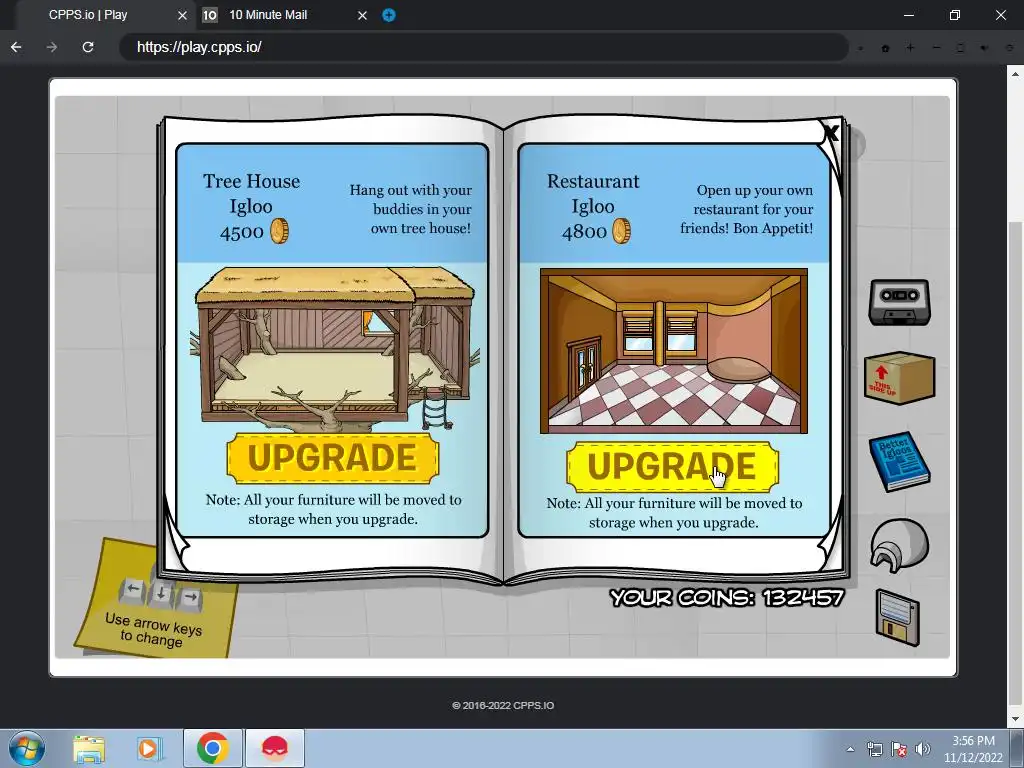Screen dimensions: 1024x768
Task: Click the right arrow key on sticky note
Action: tap(189, 598)
